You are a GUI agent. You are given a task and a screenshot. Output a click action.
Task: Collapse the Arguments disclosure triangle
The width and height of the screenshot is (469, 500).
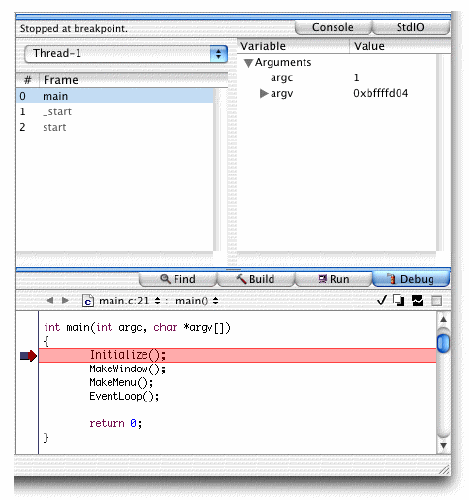click(x=248, y=63)
